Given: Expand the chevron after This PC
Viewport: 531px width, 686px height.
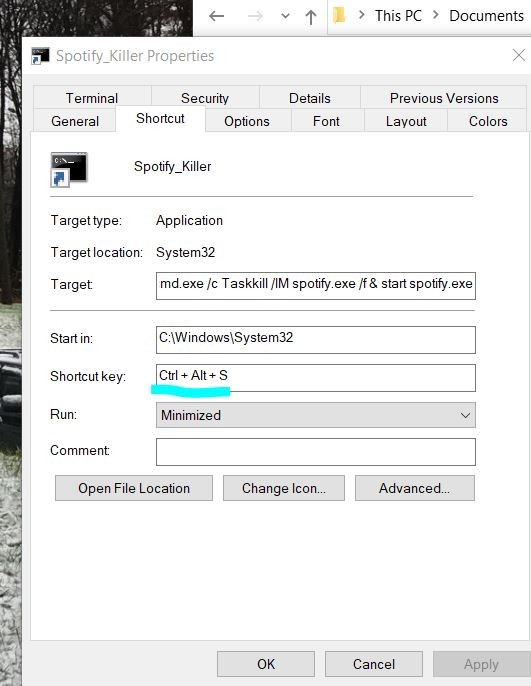Looking at the screenshot, I should pyautogui.click(x=436, y=15).
